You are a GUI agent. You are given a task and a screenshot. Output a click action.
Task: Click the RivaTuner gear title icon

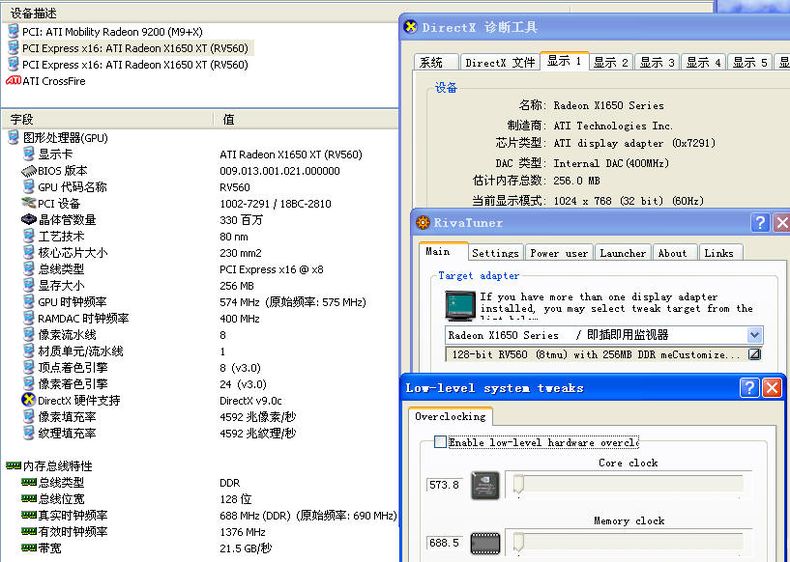423,222
